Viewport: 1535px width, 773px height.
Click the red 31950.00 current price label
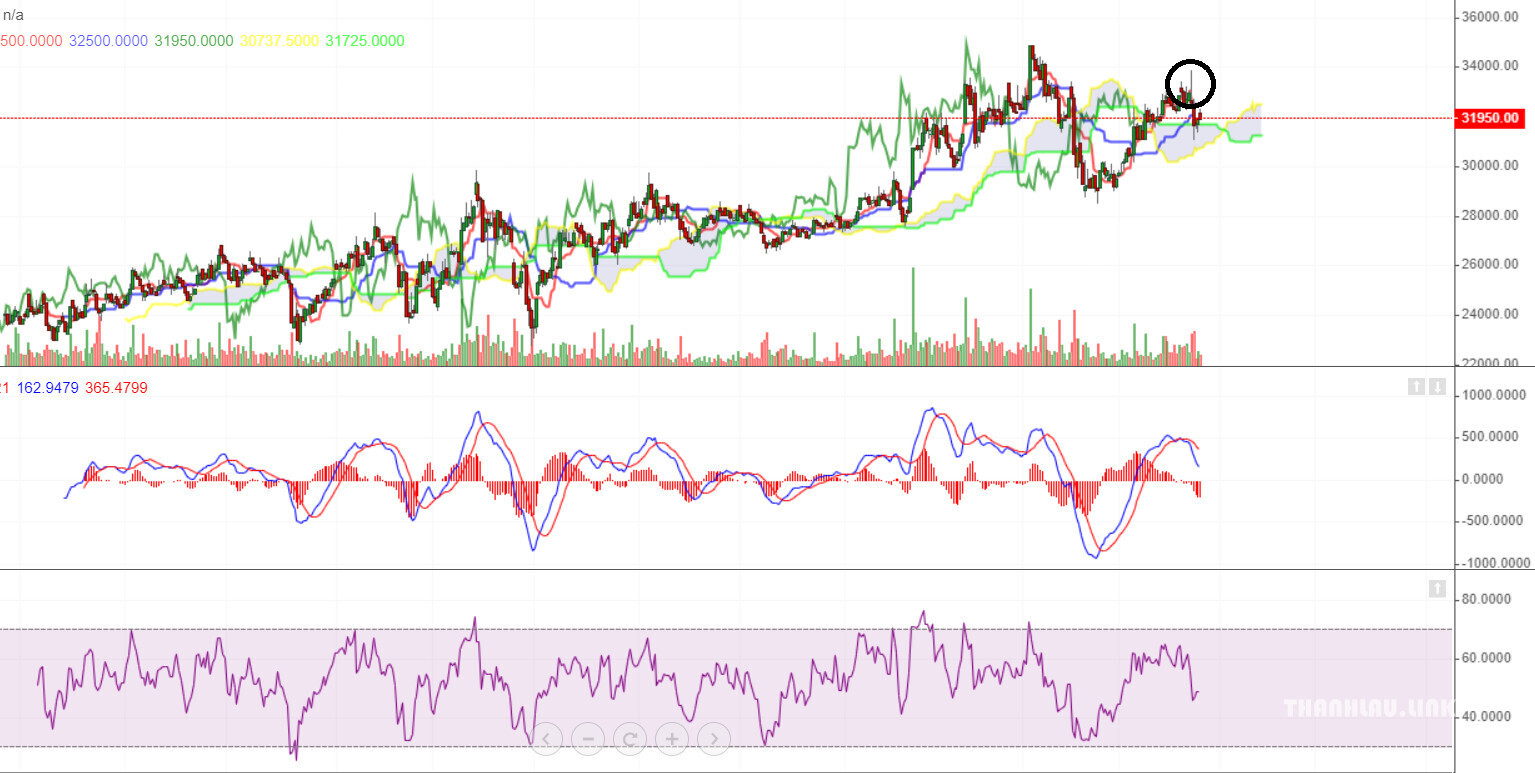click(x=1490, y=118)
